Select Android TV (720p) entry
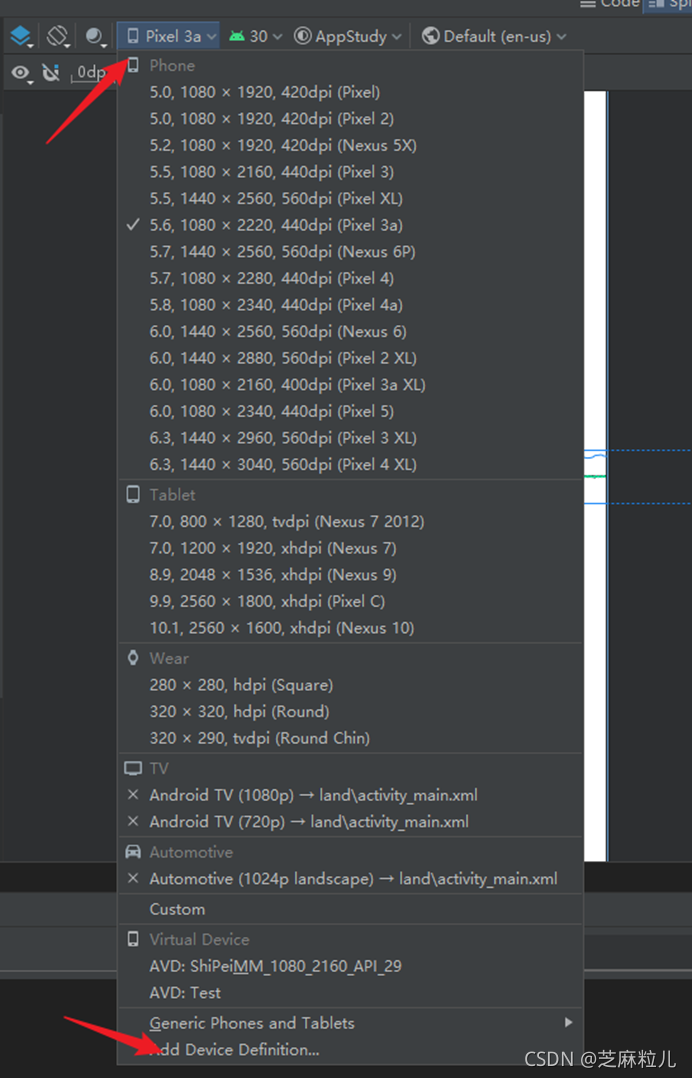 click(x=350, y=822)
